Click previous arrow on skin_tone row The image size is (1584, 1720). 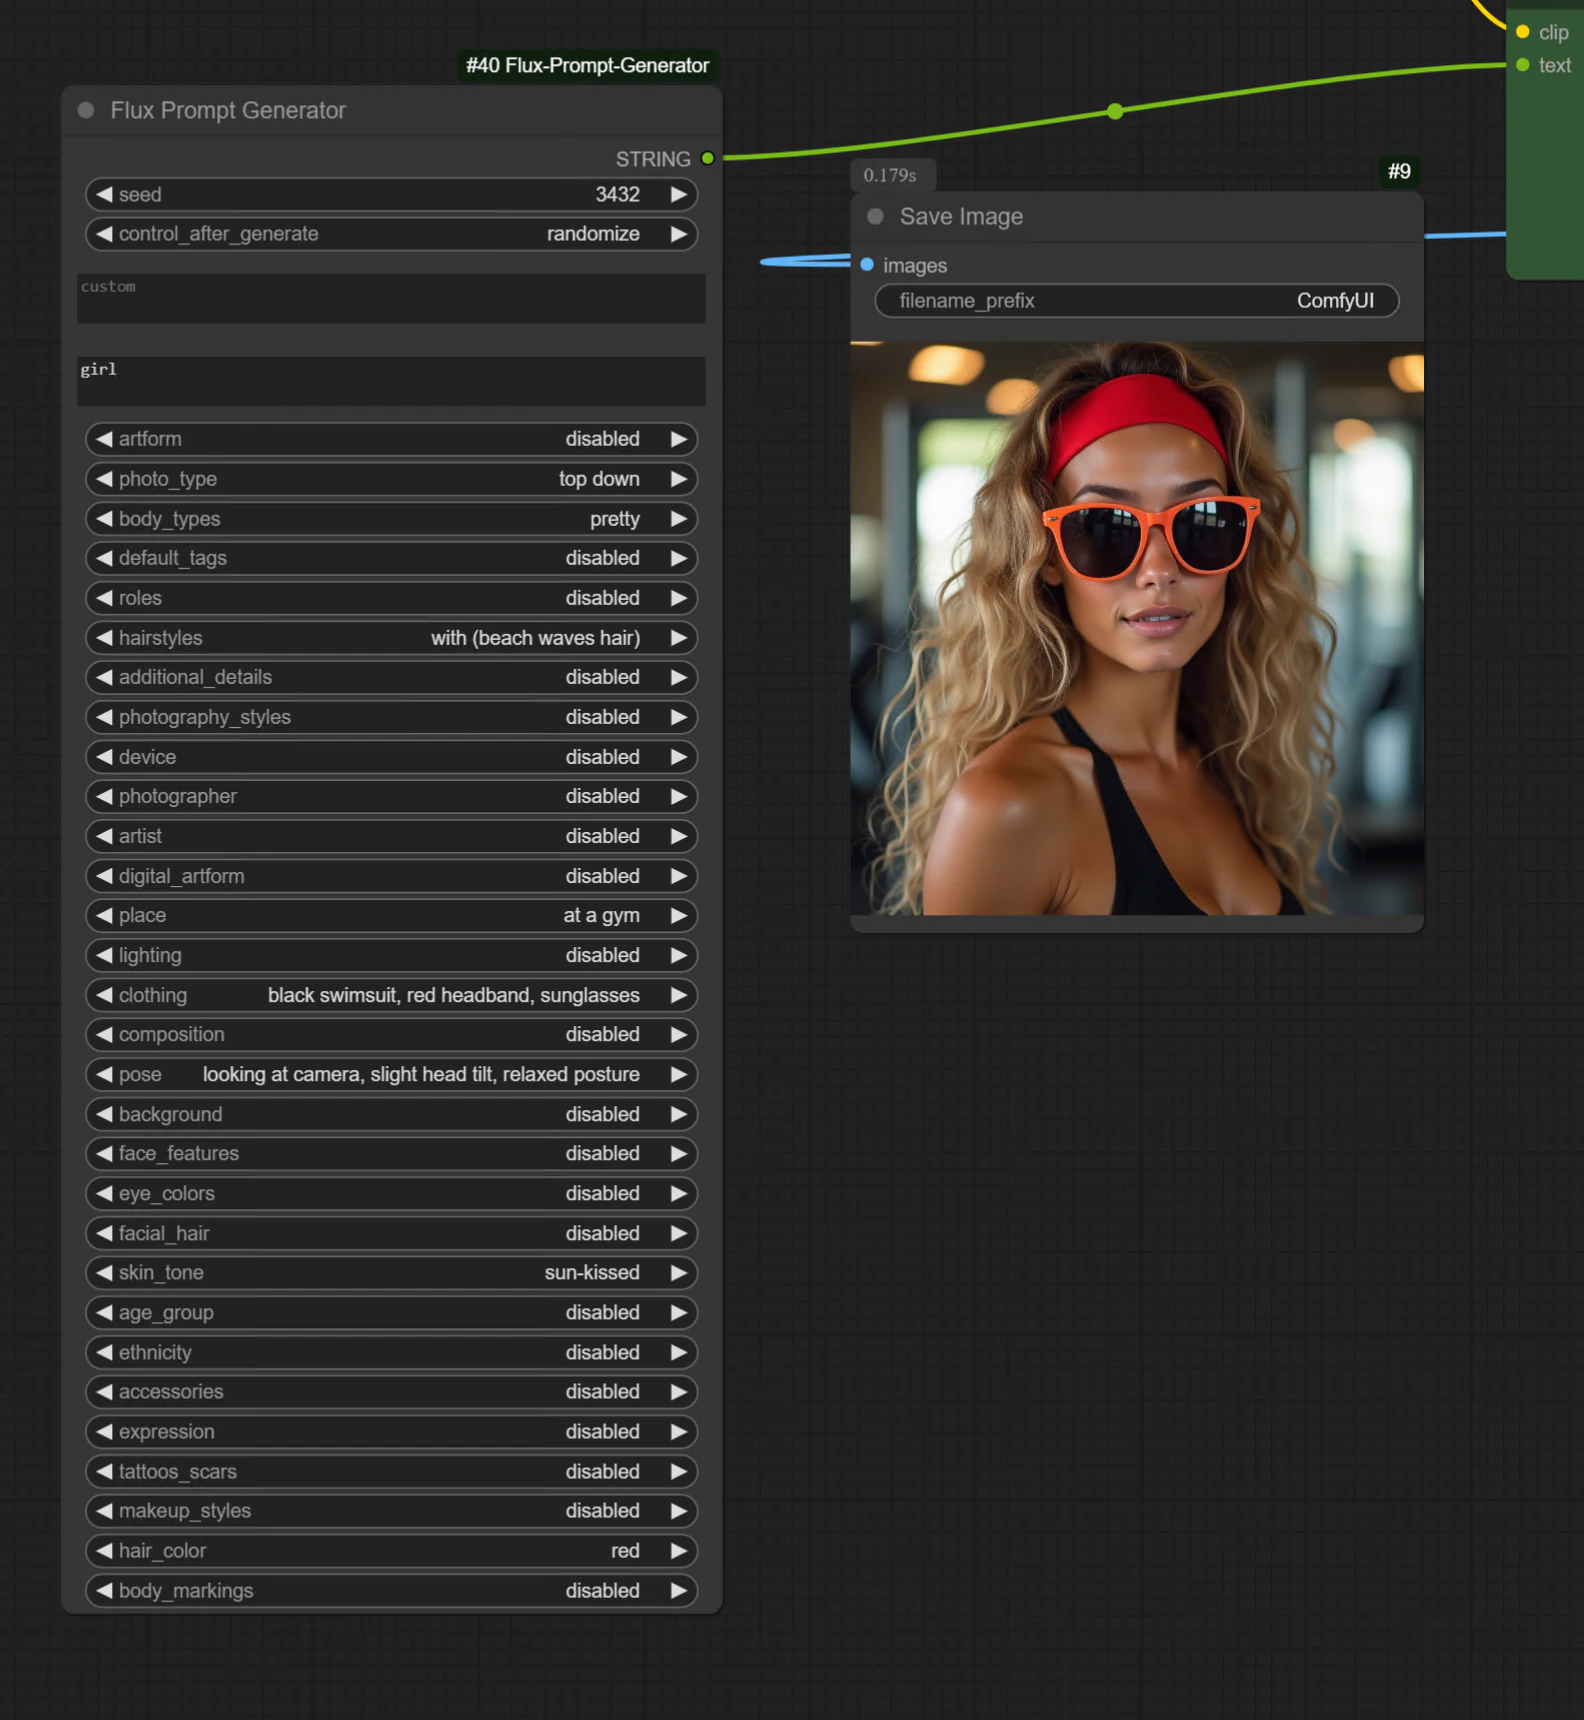[x=104, y=1273]
